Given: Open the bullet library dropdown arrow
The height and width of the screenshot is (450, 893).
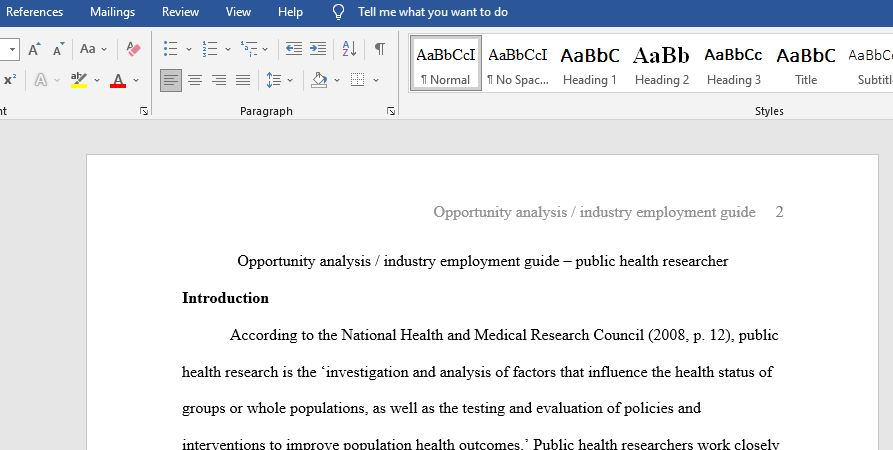Looking at the screenshot, I should tap(189, 50).
